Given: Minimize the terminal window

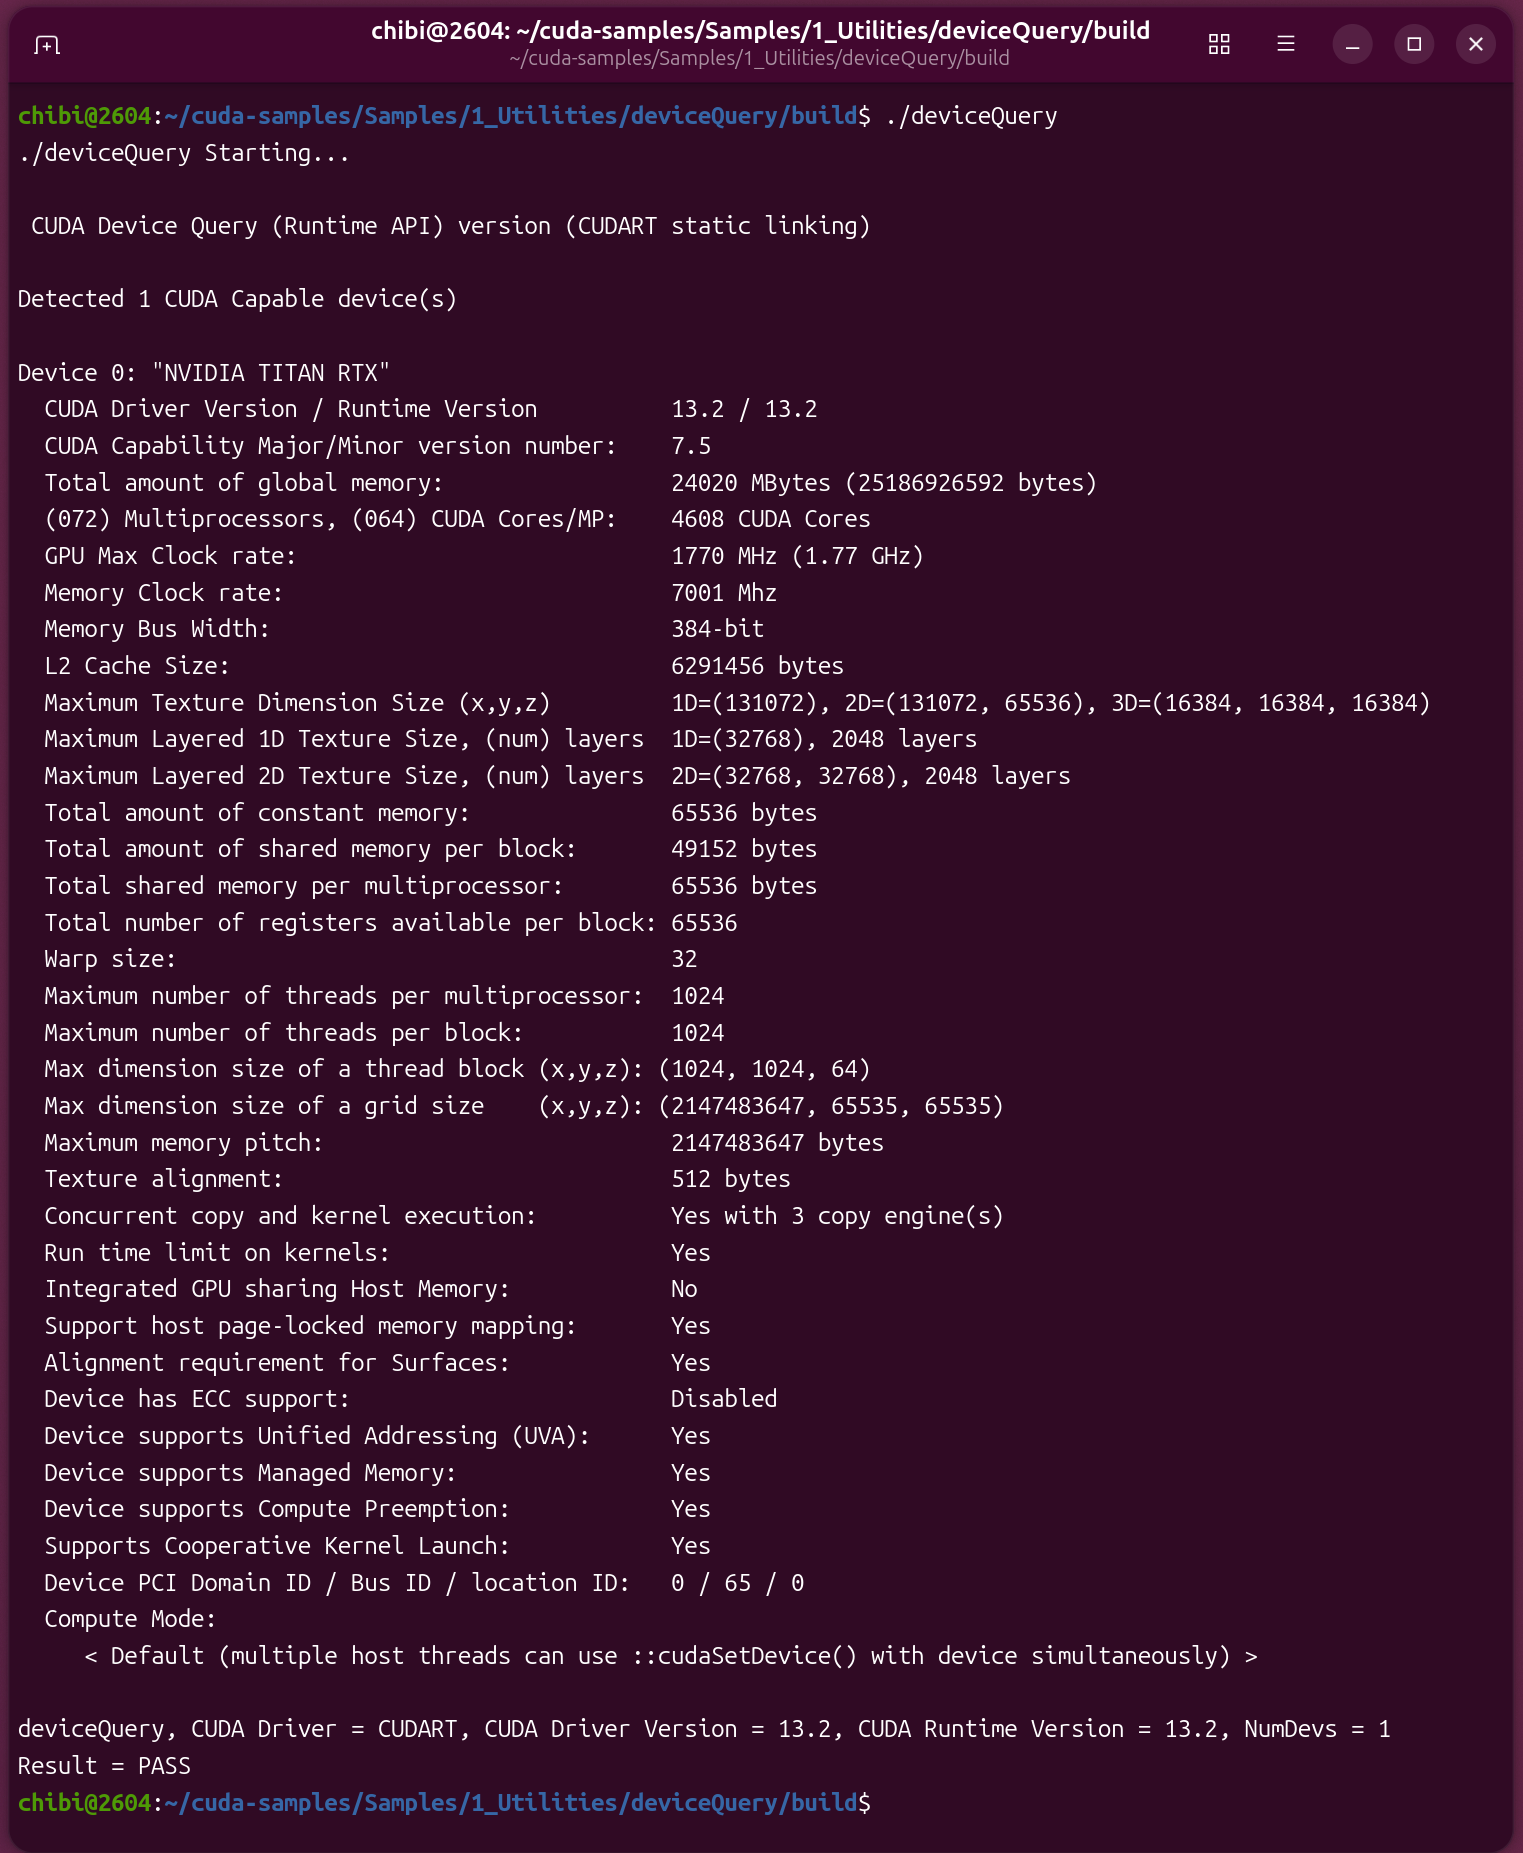Looking at the screenshot, I should [x=1352, y=44].
